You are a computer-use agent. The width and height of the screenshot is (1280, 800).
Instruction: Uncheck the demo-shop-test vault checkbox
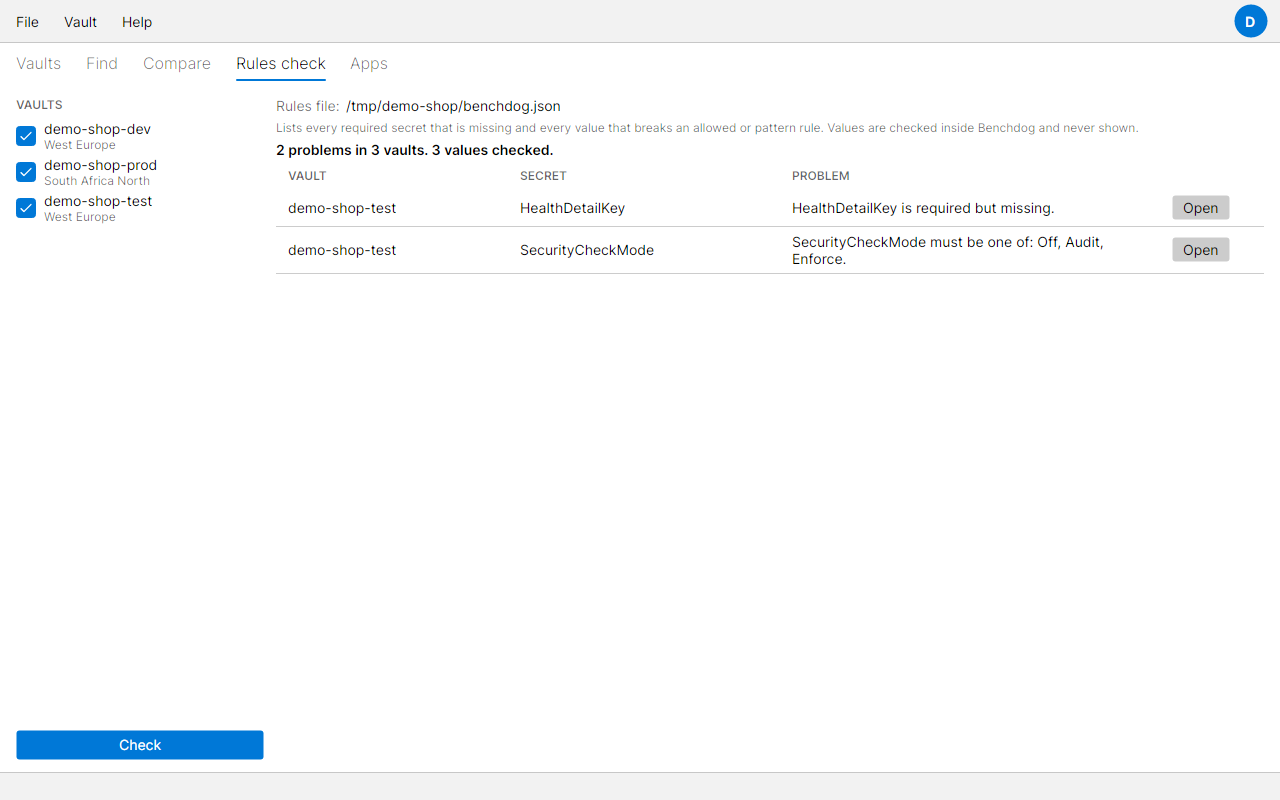[26, 208]
